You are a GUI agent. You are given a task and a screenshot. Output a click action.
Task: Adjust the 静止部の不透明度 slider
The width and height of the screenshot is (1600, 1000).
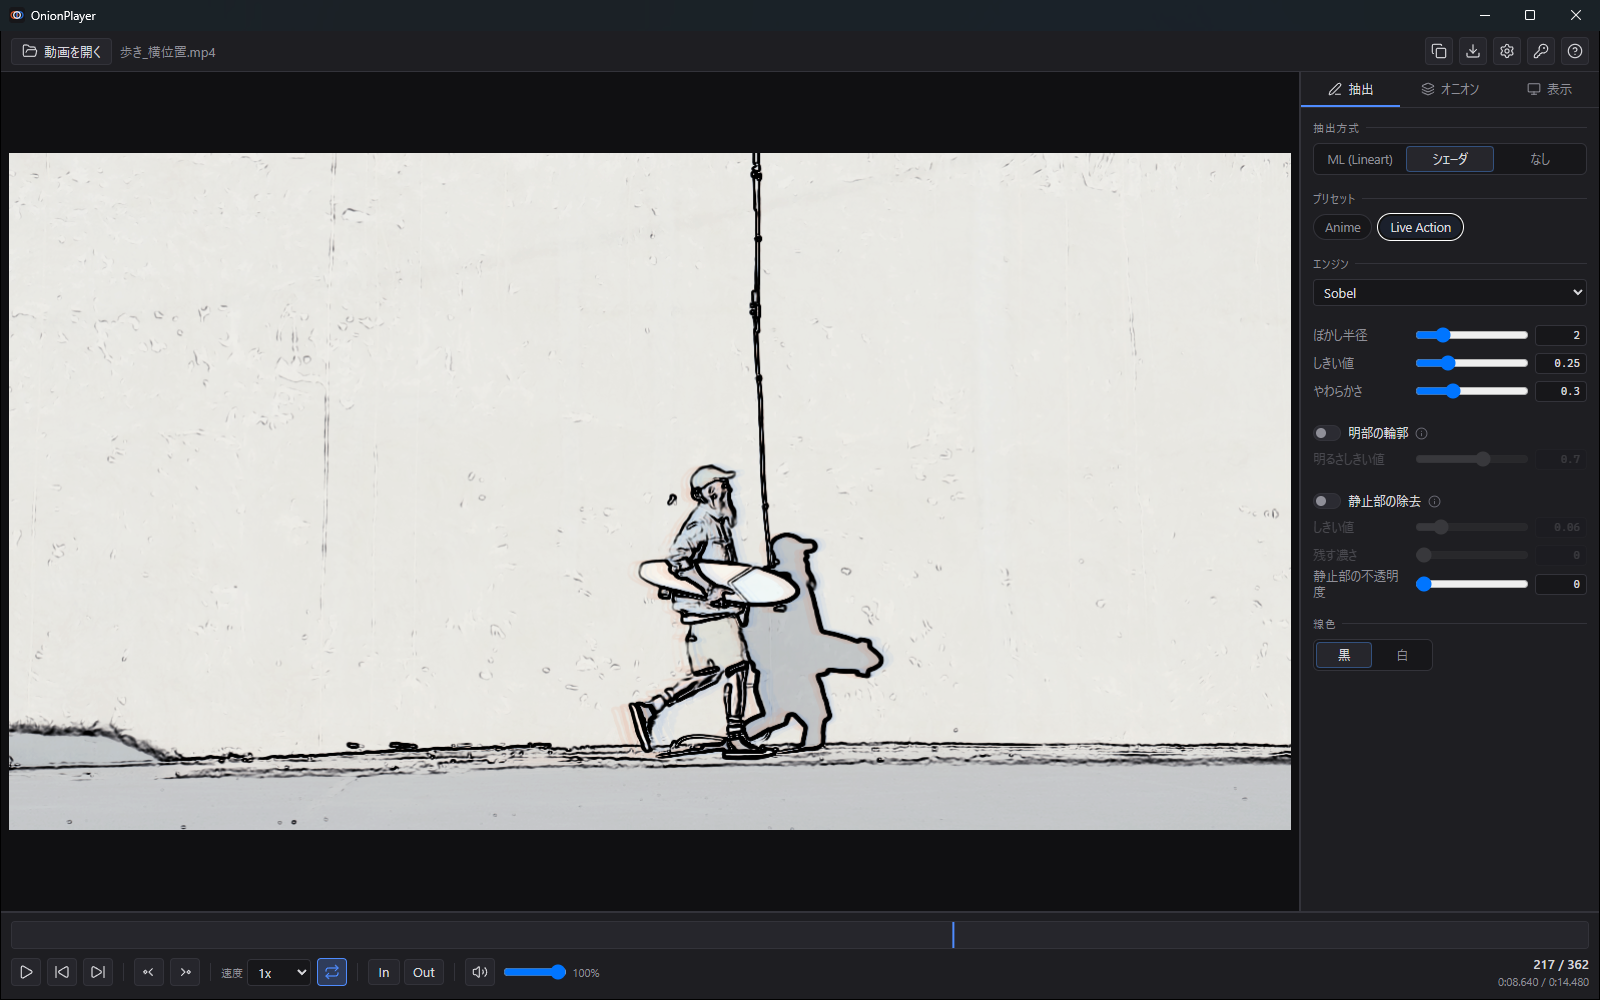pyautogui.click(x=1472, y=584)
